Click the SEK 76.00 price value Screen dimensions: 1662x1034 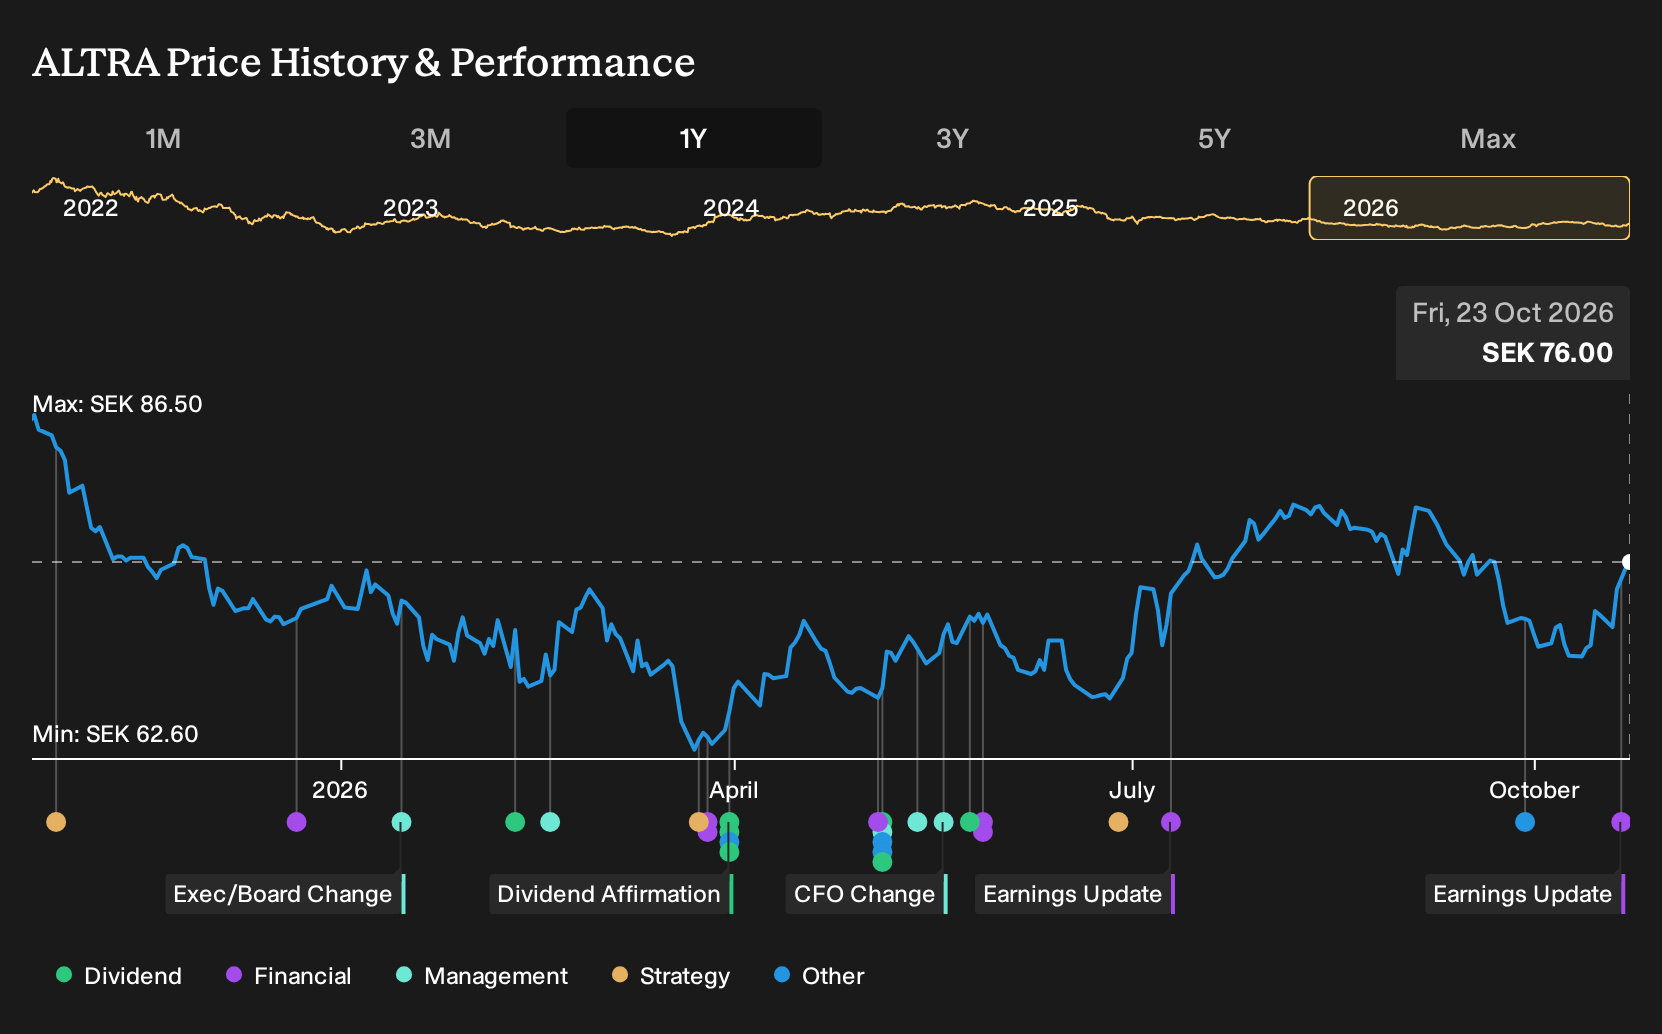(x=1547, y=353)
